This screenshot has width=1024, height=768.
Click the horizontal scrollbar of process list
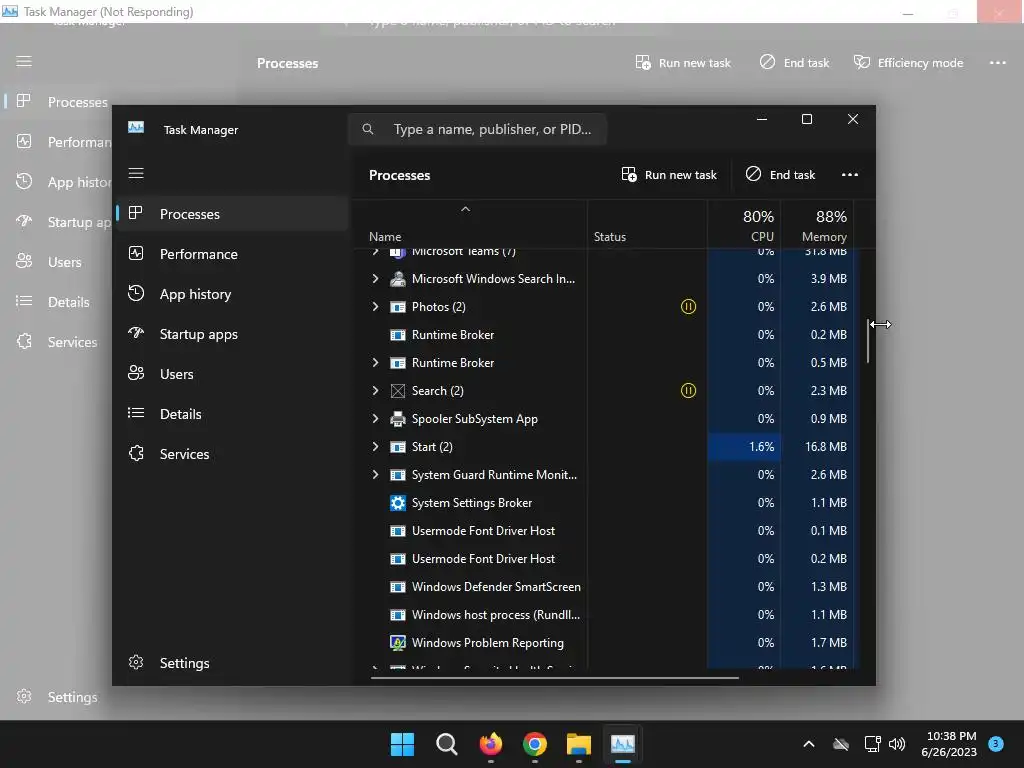(x=554, y=678)
